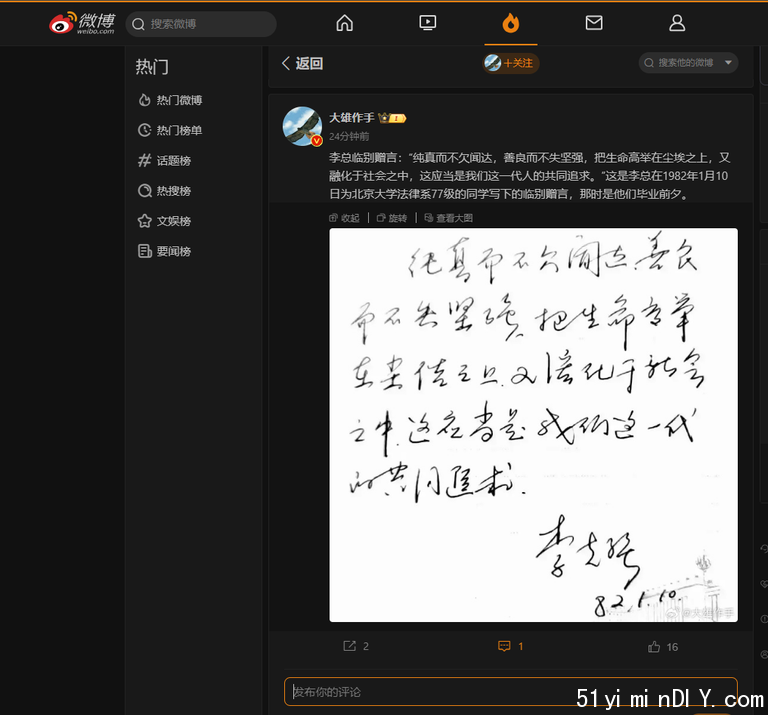Open the messages envelope icon

(594, 23)
